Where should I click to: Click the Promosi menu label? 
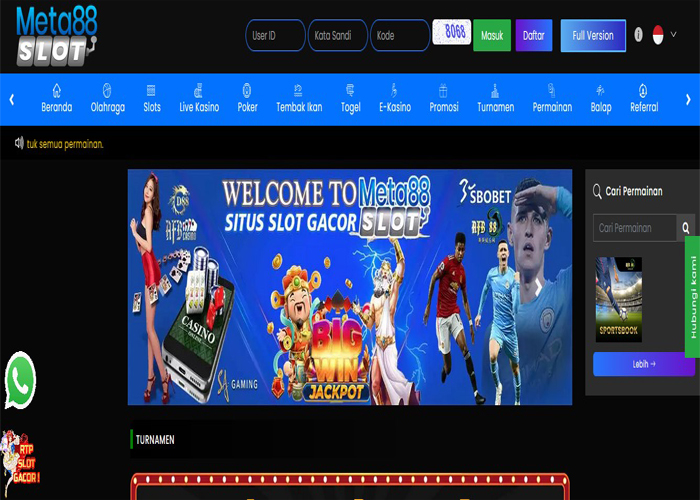444,107
